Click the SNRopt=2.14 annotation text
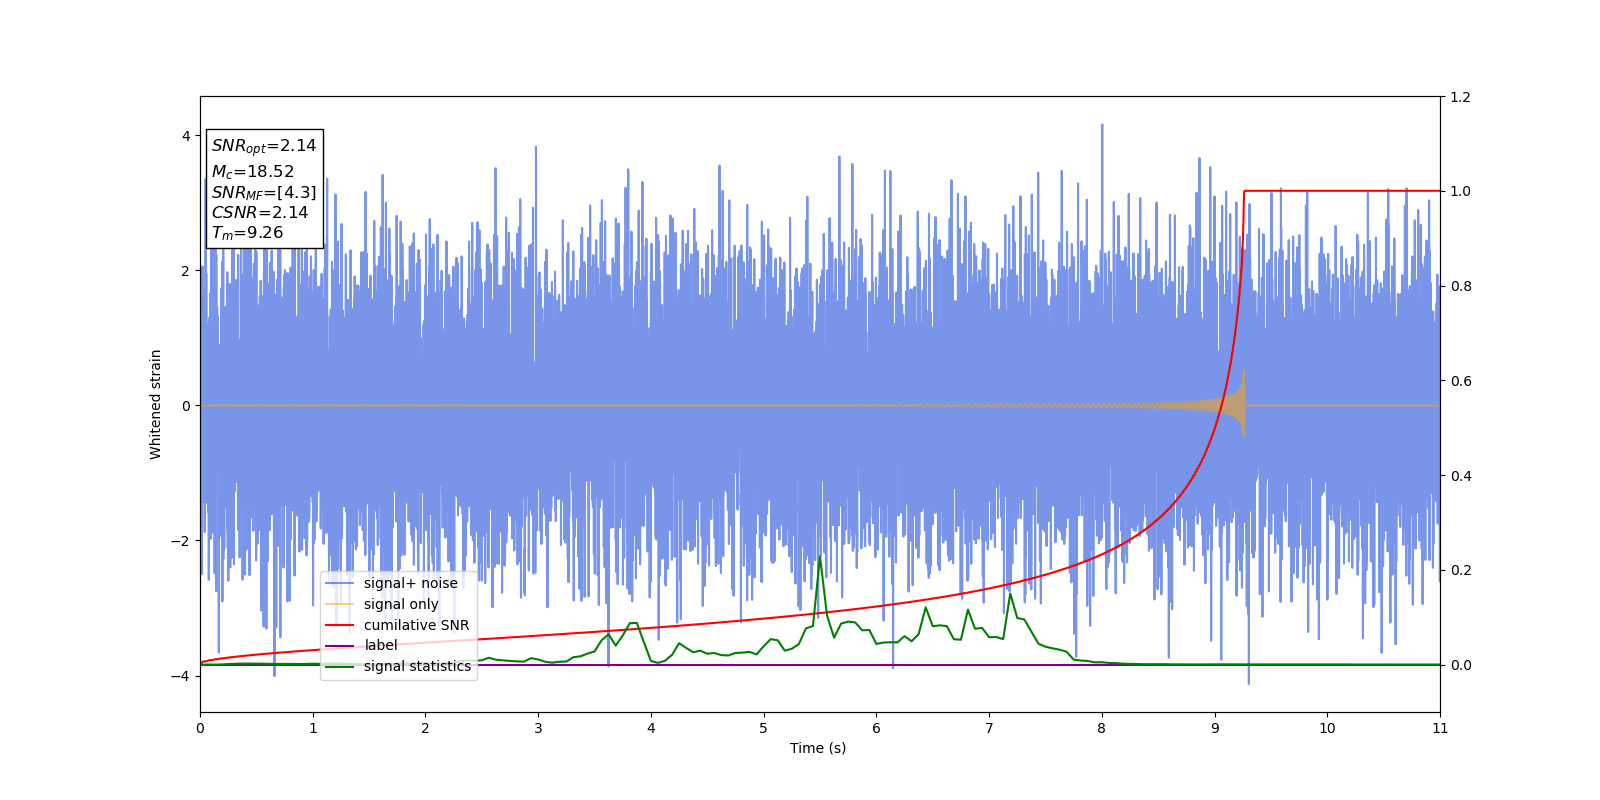 click(x=264, y=146)
